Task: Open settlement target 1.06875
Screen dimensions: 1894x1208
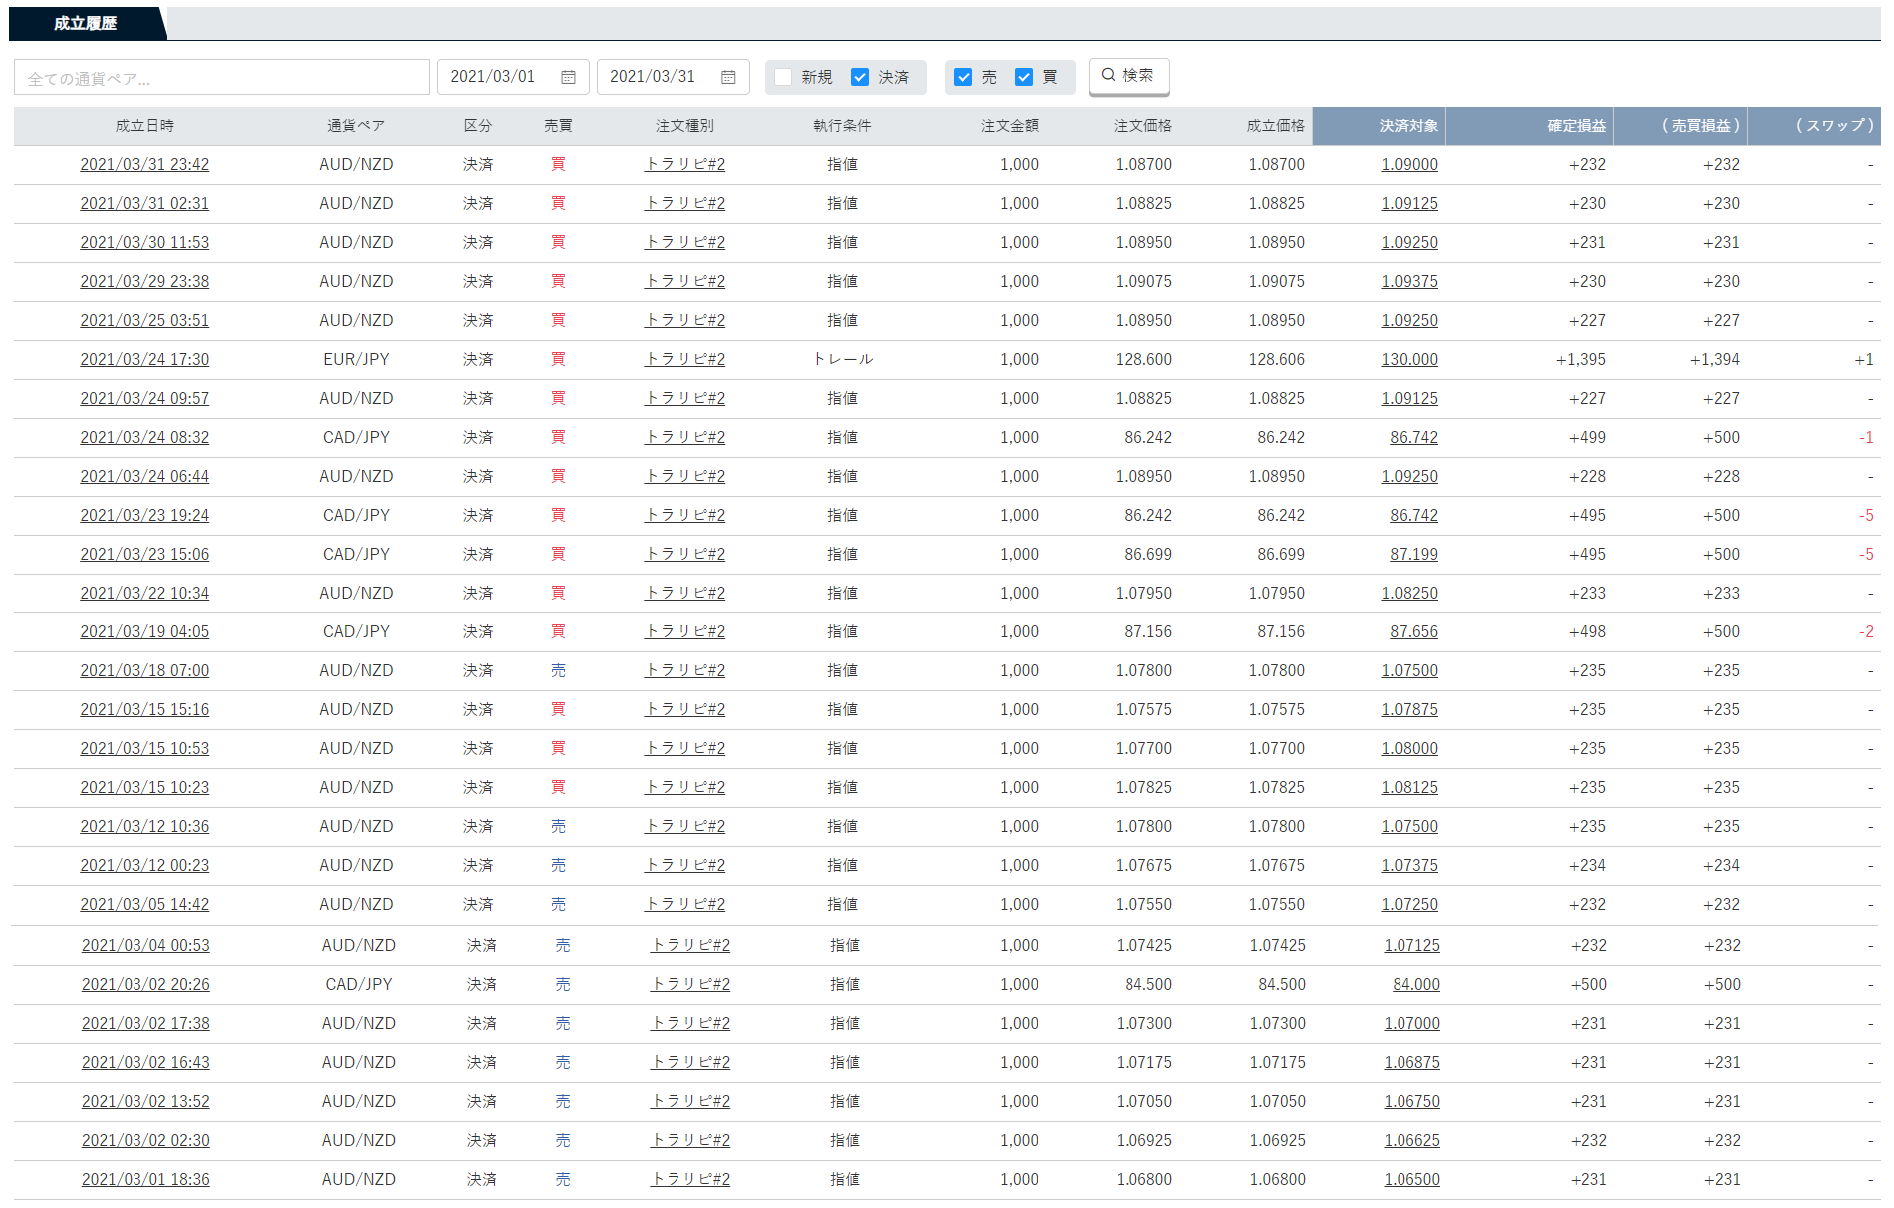Action: click(x=1412, y=1062)
